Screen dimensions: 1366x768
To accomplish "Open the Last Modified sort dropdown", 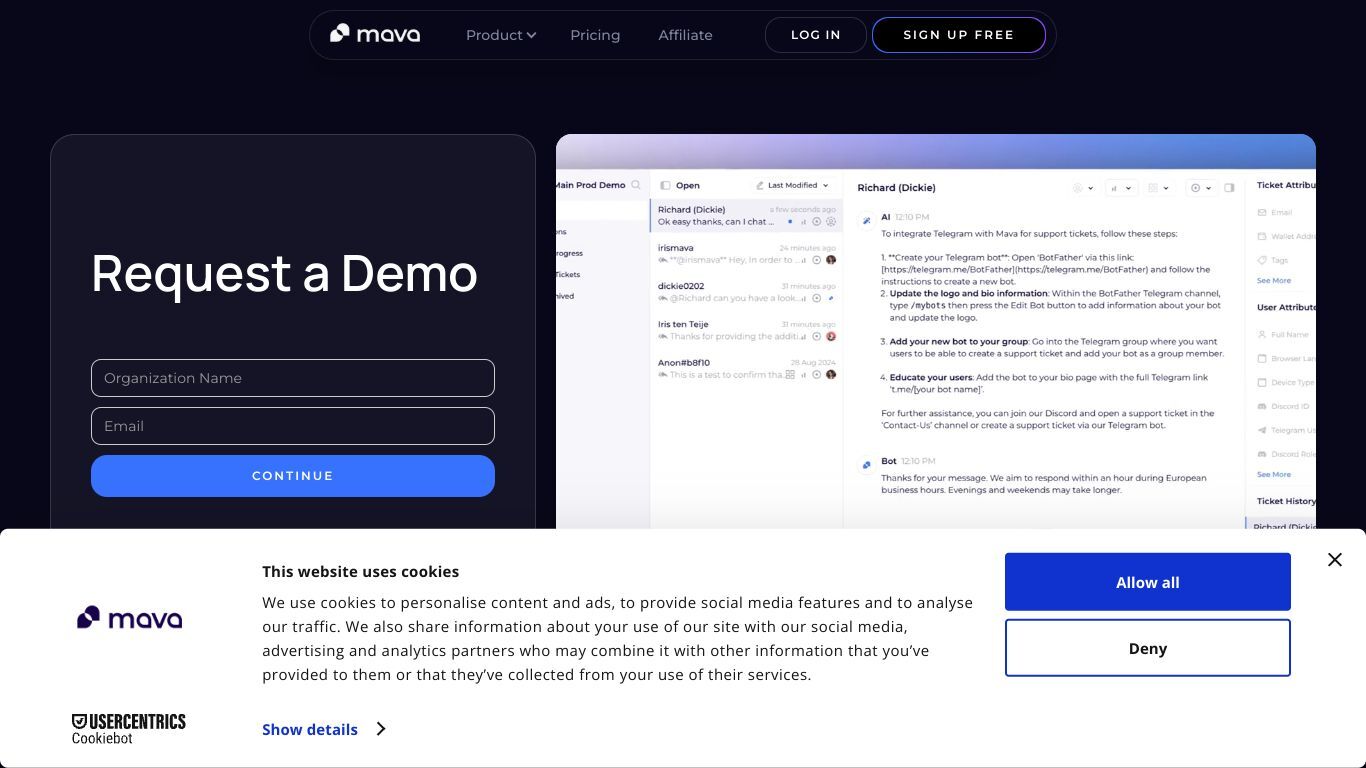I will click(793, 185).
